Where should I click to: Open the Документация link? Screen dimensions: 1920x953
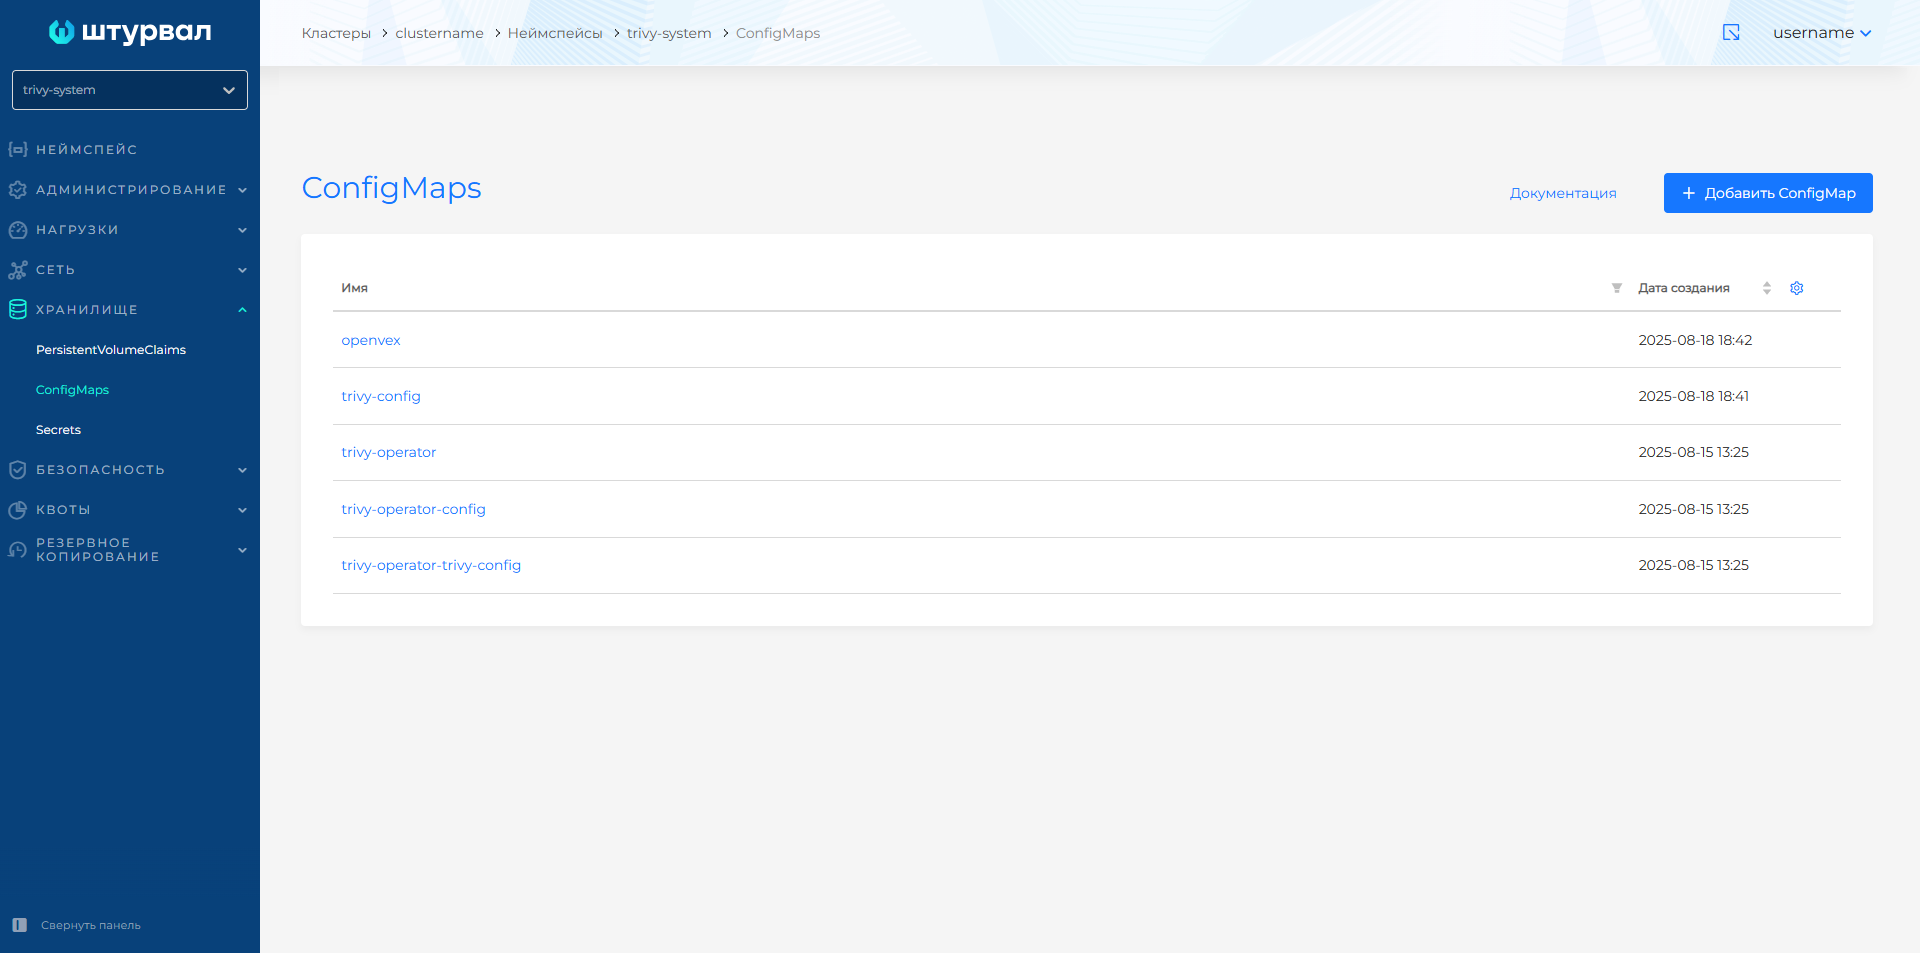click(1562, 193)
